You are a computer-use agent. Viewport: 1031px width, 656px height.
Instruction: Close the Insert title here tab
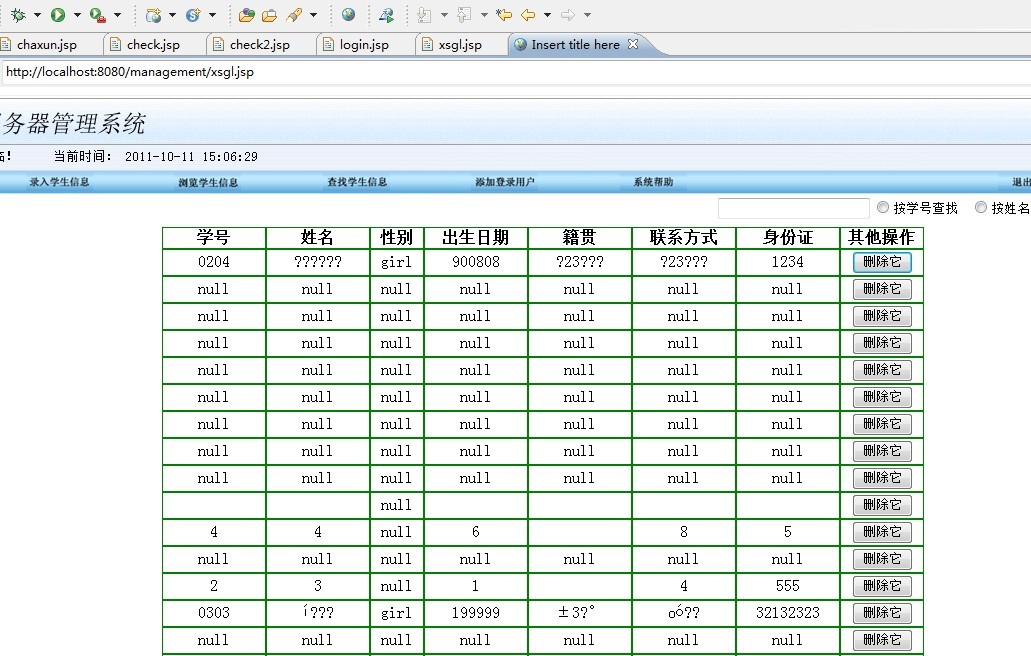pyautogui.click(x=633, y=44)
